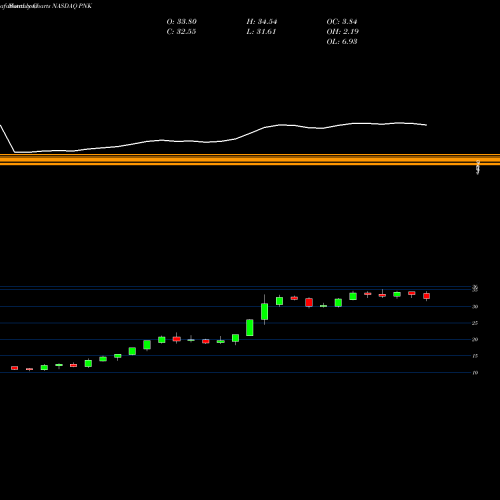Image resolution: width=500 pixels, height=500 pixels.
Task: Click the 15 price axis label
Action: (475, 356)
